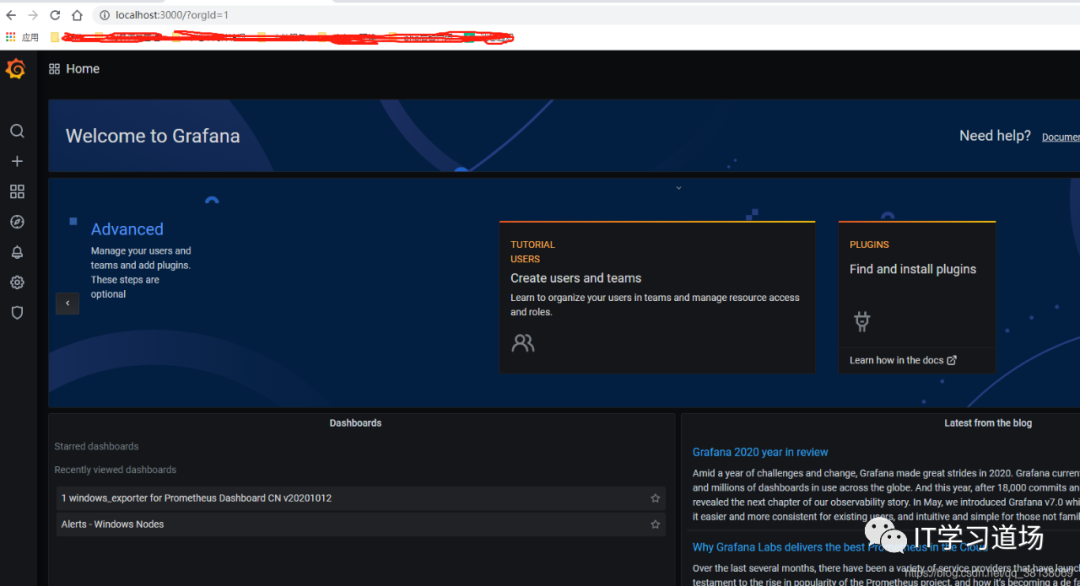Image resolution: width=1080 pixels, height=586 pixels.
Task: Click Latest from the blog title
Action: pyautogui.click(x=988, y=423)
